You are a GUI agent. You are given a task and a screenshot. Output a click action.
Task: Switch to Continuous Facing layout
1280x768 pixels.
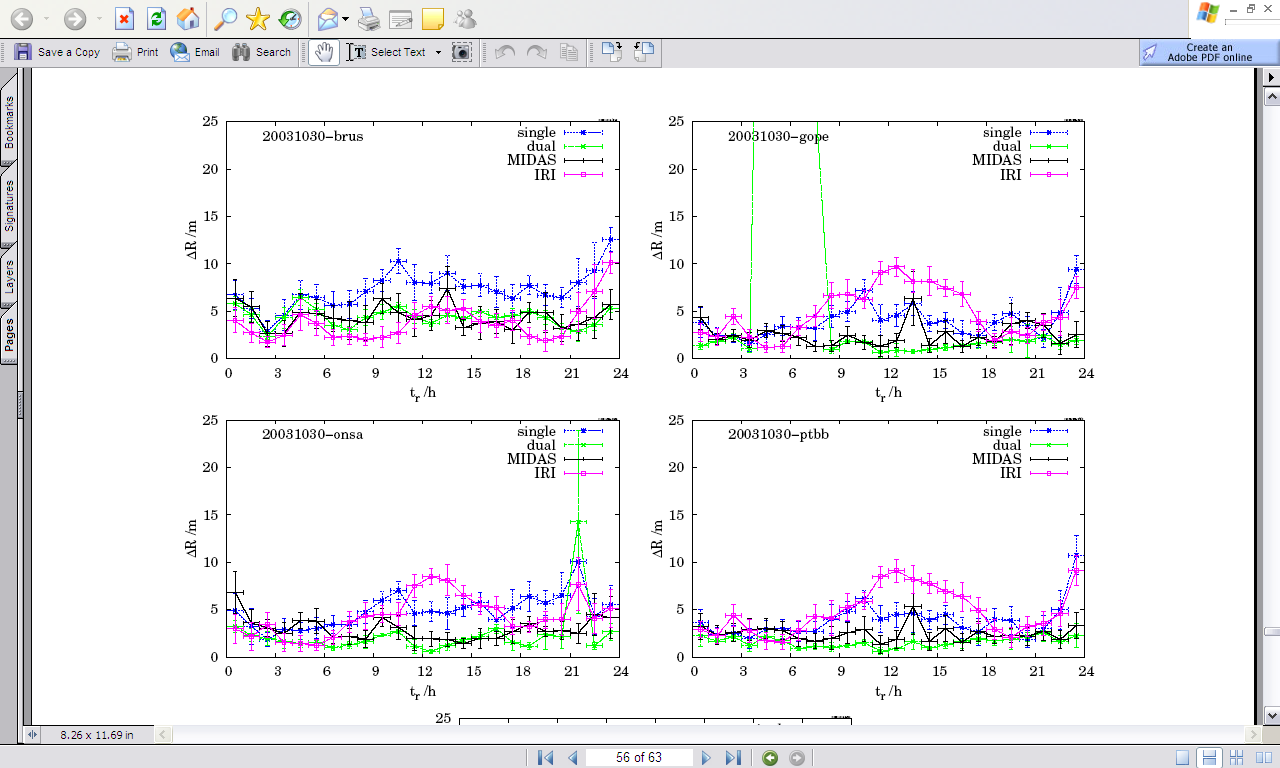point(1236,757)
